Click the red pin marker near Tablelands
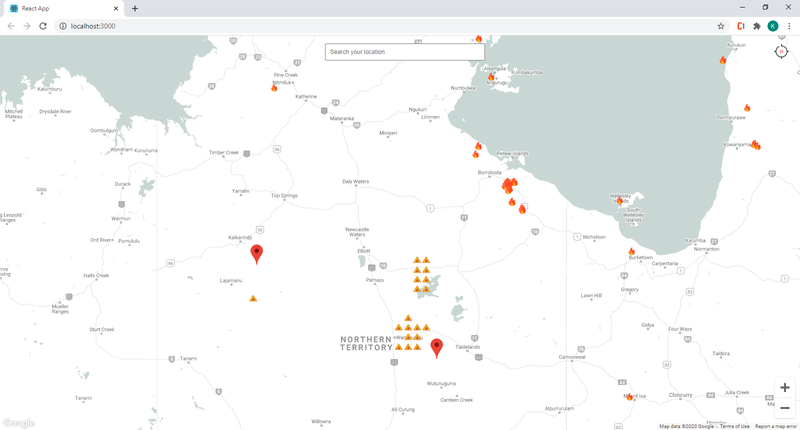 [x=436, y=347]
